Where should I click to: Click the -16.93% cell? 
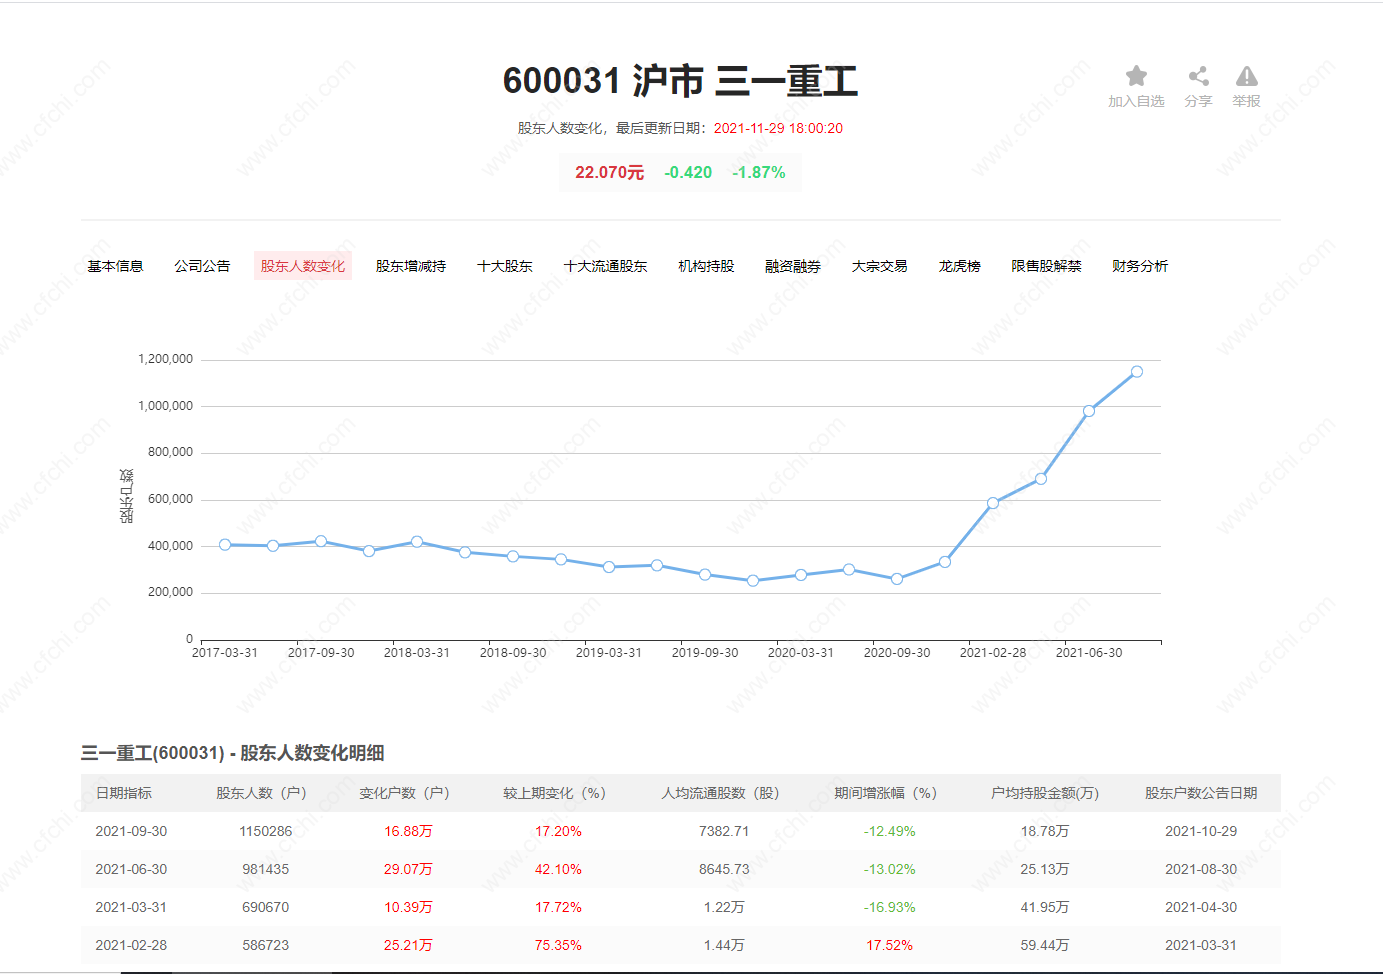(x=889, y=907)
